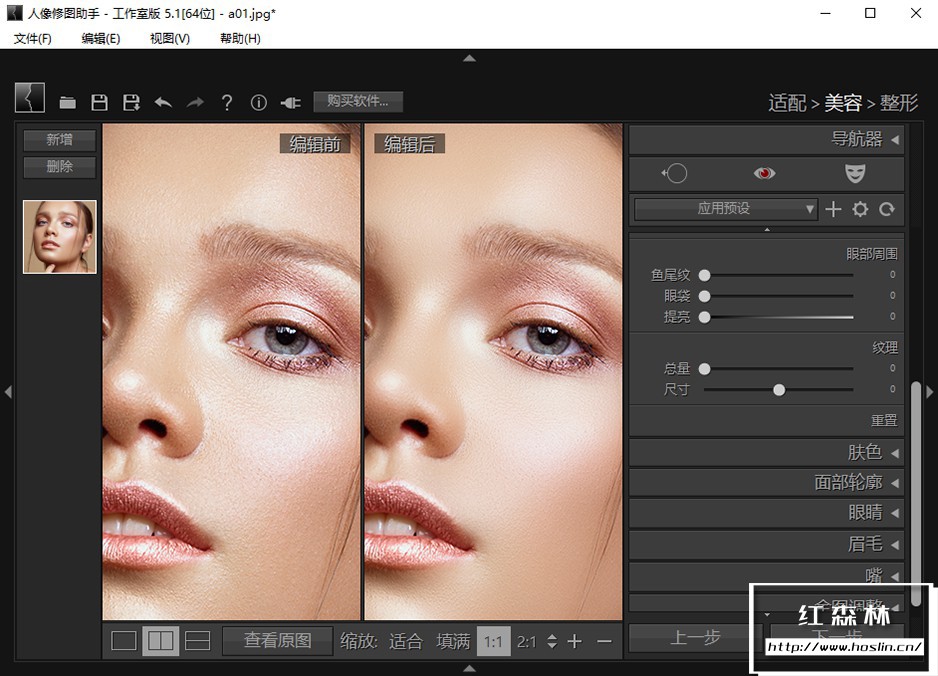This screenshot has height=676, width=938.
Task: Add new preset with plus icon
Action: pyautogui.click(x=834, y=209)
